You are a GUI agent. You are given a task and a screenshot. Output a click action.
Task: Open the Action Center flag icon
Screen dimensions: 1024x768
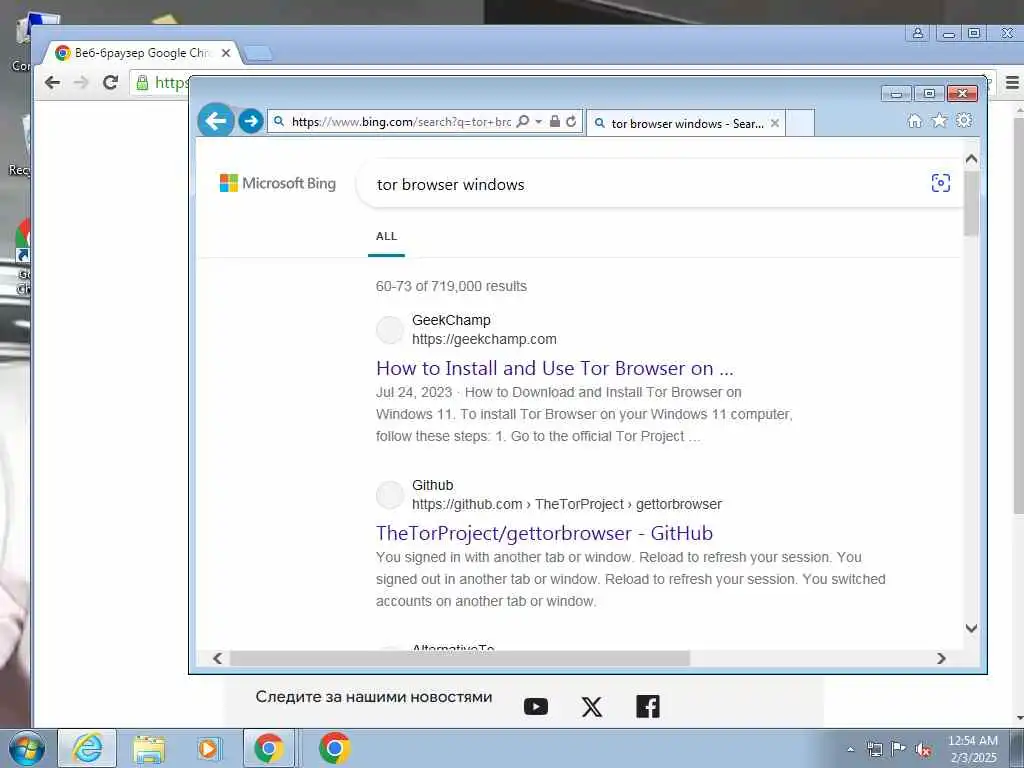tap(899, 749)
